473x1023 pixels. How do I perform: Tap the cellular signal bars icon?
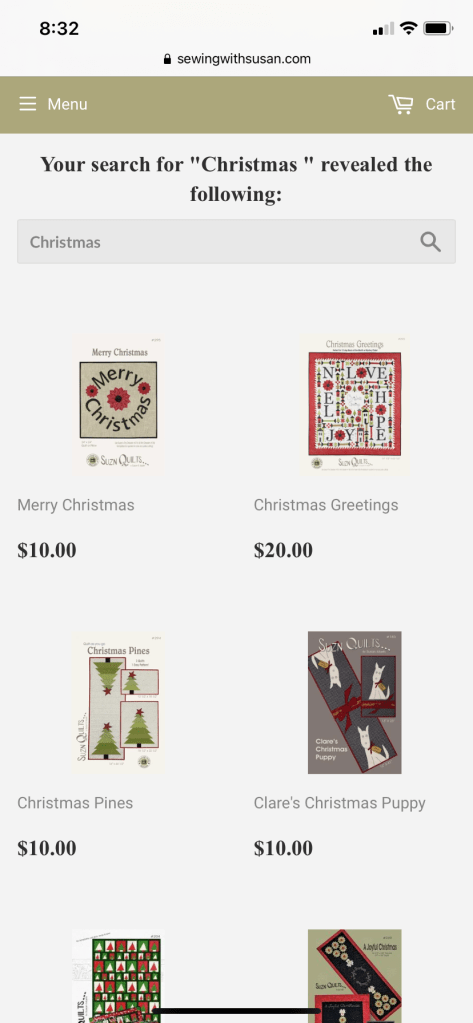tap(384, 28)
